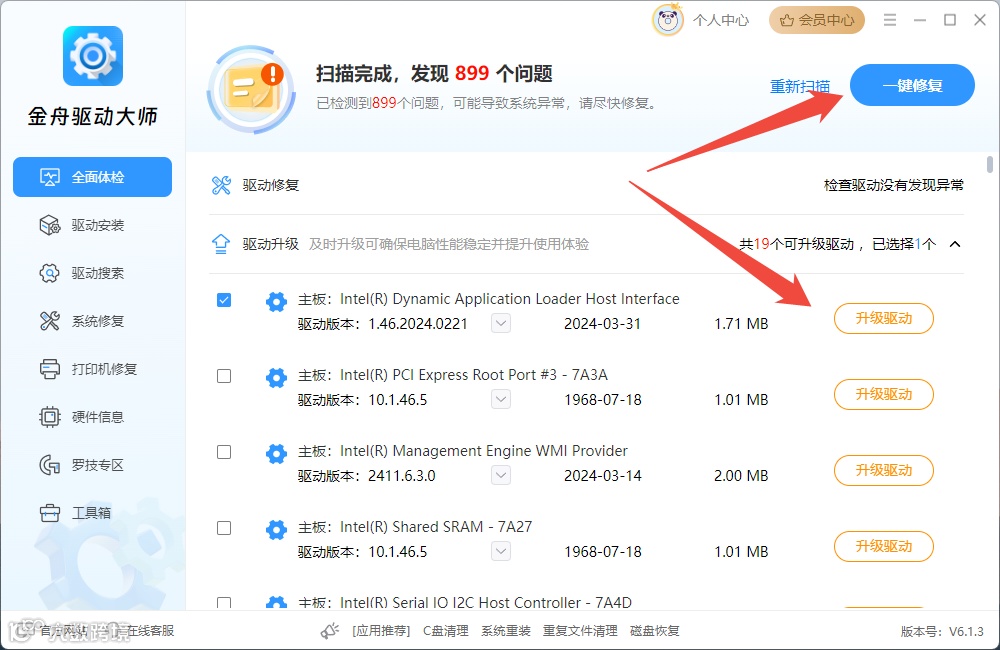The width and height of the screenshot is (1000, 650).
Task: Open the 驱动搜索 section
Action: (x=92, y=273)
